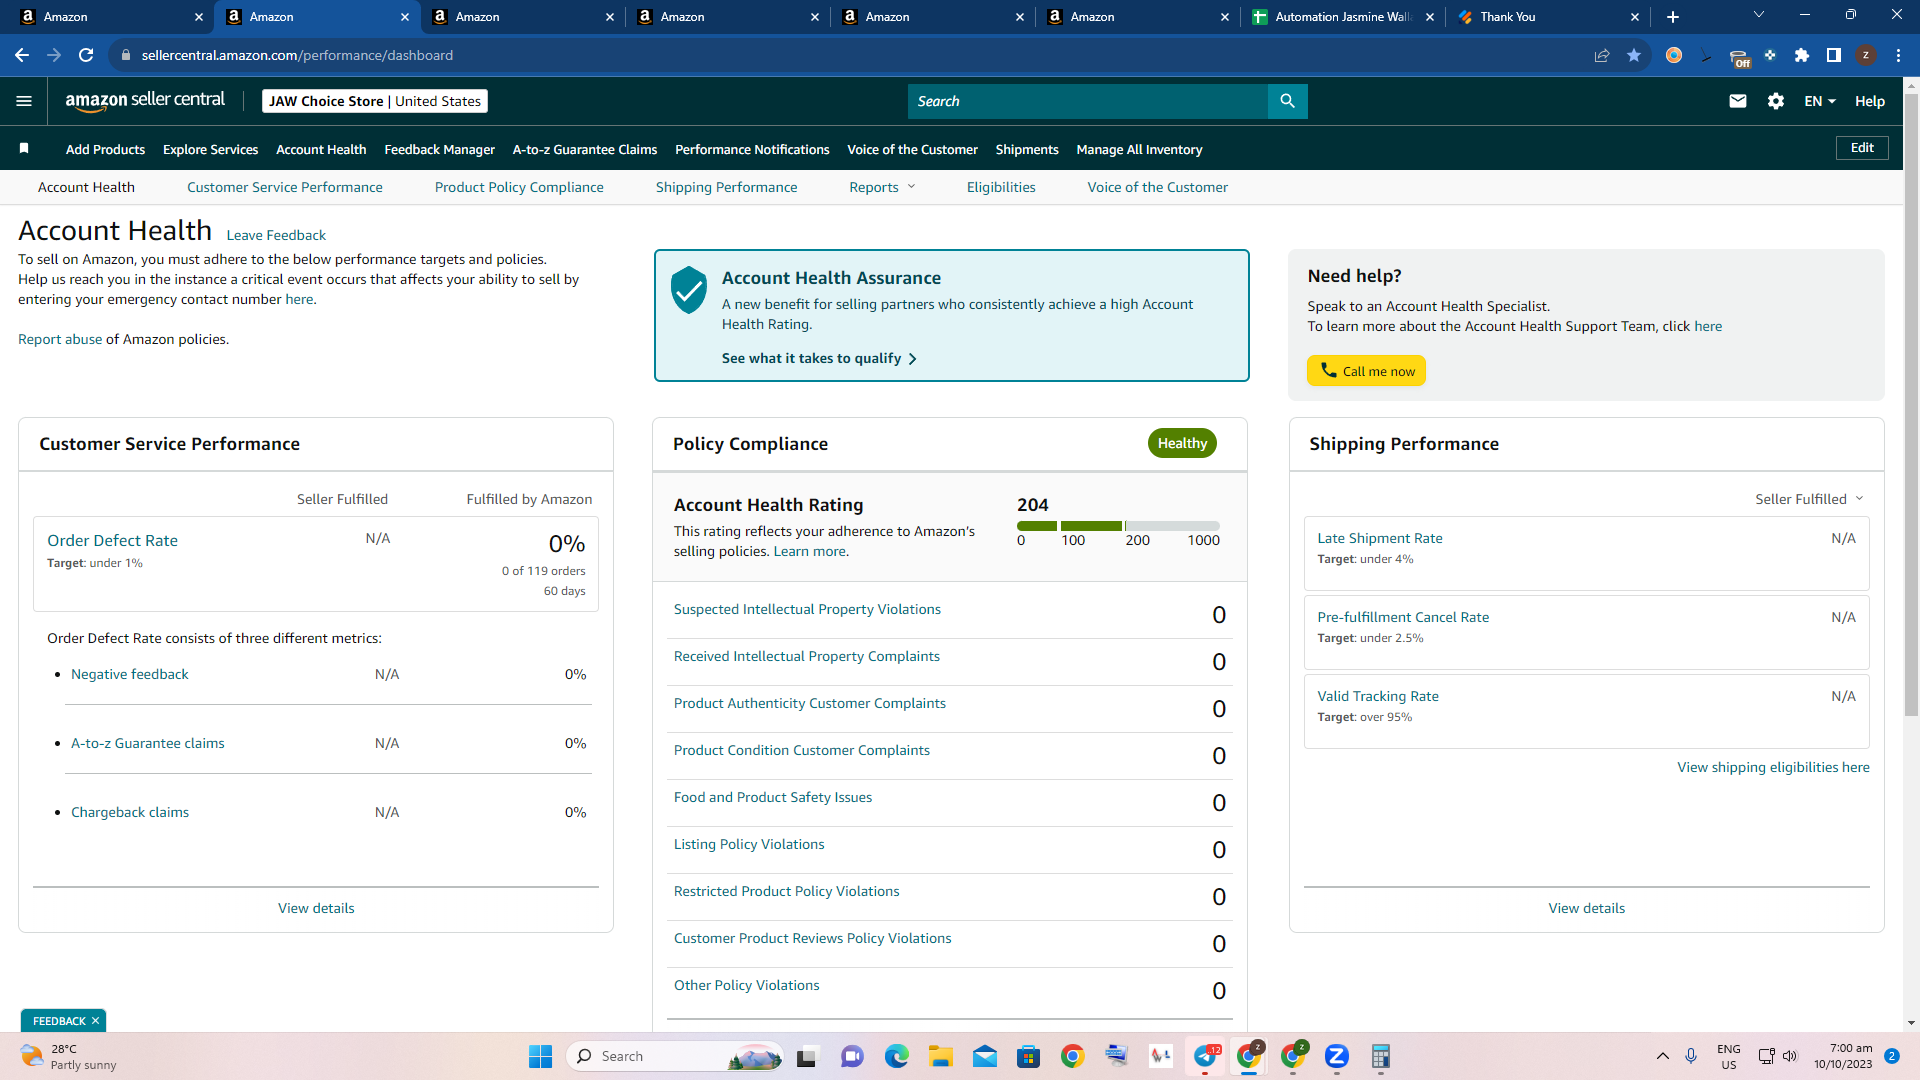The image size is (1920, 1080).
Task: Open Feedback Manager in the nav bar
Action: click(440, 149)
